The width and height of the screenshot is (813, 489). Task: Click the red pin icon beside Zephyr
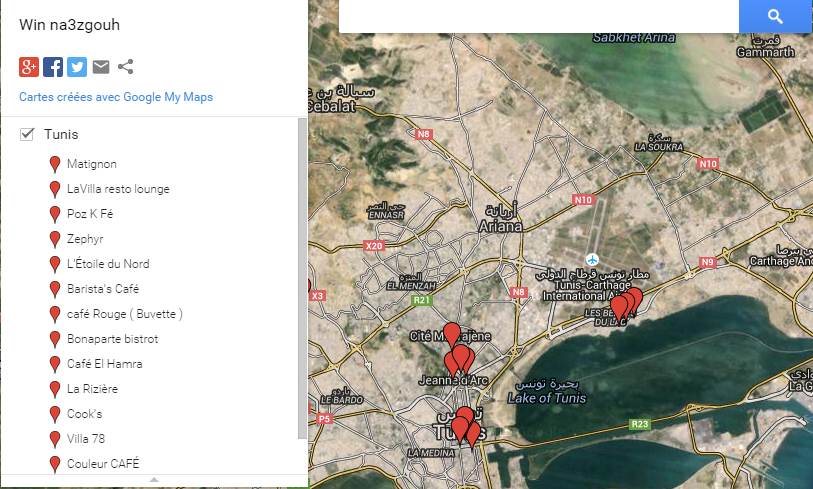(55, 239)
